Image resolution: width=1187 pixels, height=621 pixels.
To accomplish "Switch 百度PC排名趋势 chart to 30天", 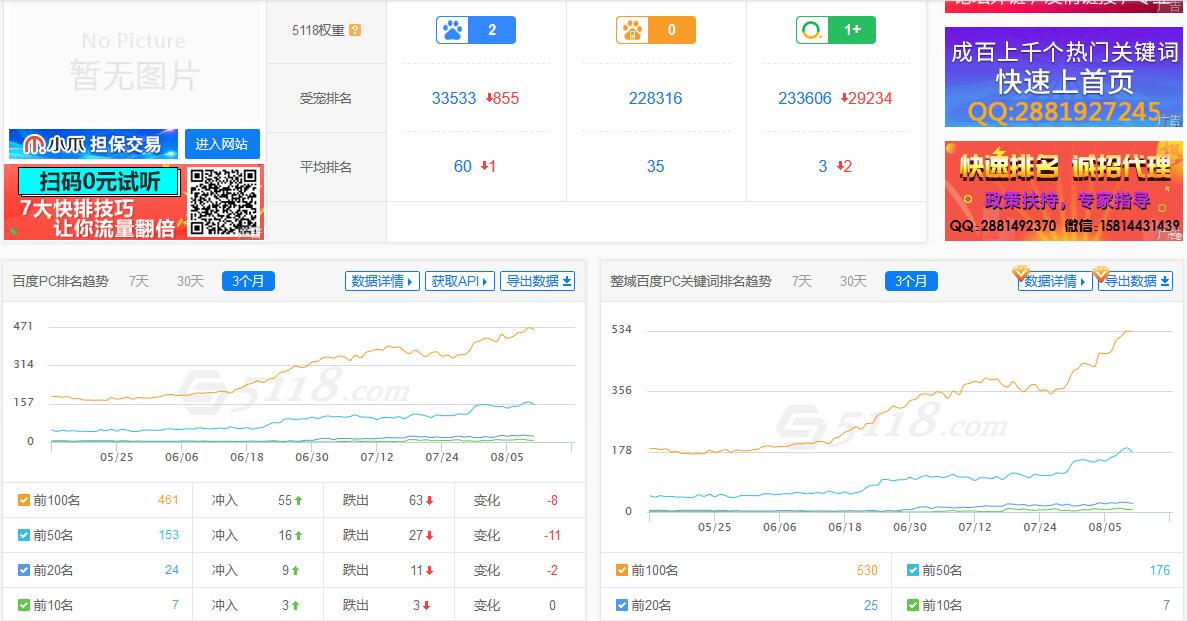I will coord(190,281).
